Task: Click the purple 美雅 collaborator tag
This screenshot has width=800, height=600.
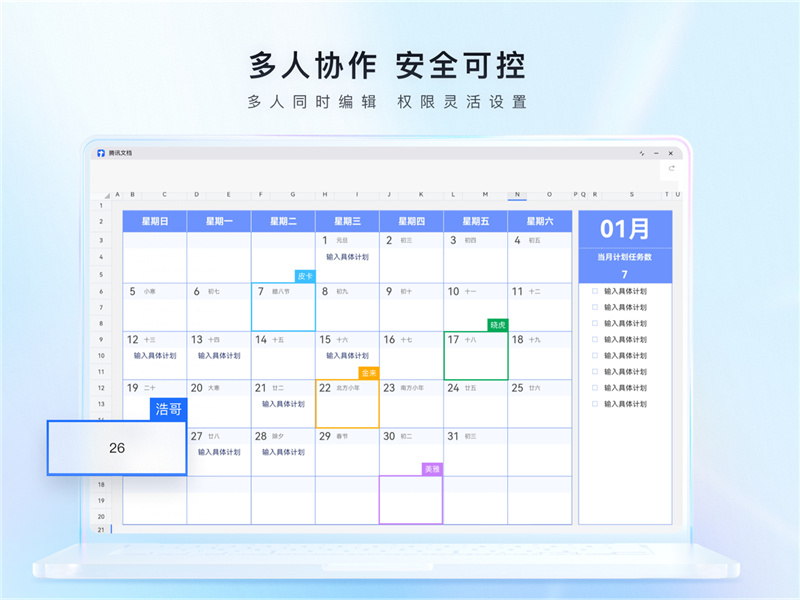Action: click(x=432, y=468)
